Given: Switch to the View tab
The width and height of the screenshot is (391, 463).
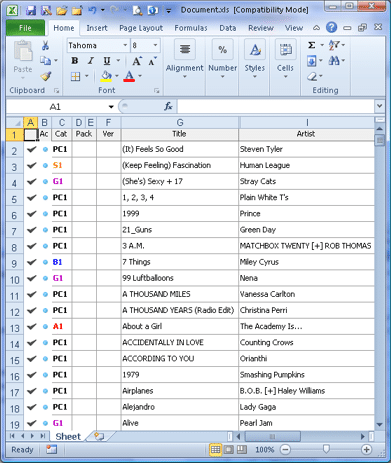Looking at the screenshot, I should click(x=294, y=28).
